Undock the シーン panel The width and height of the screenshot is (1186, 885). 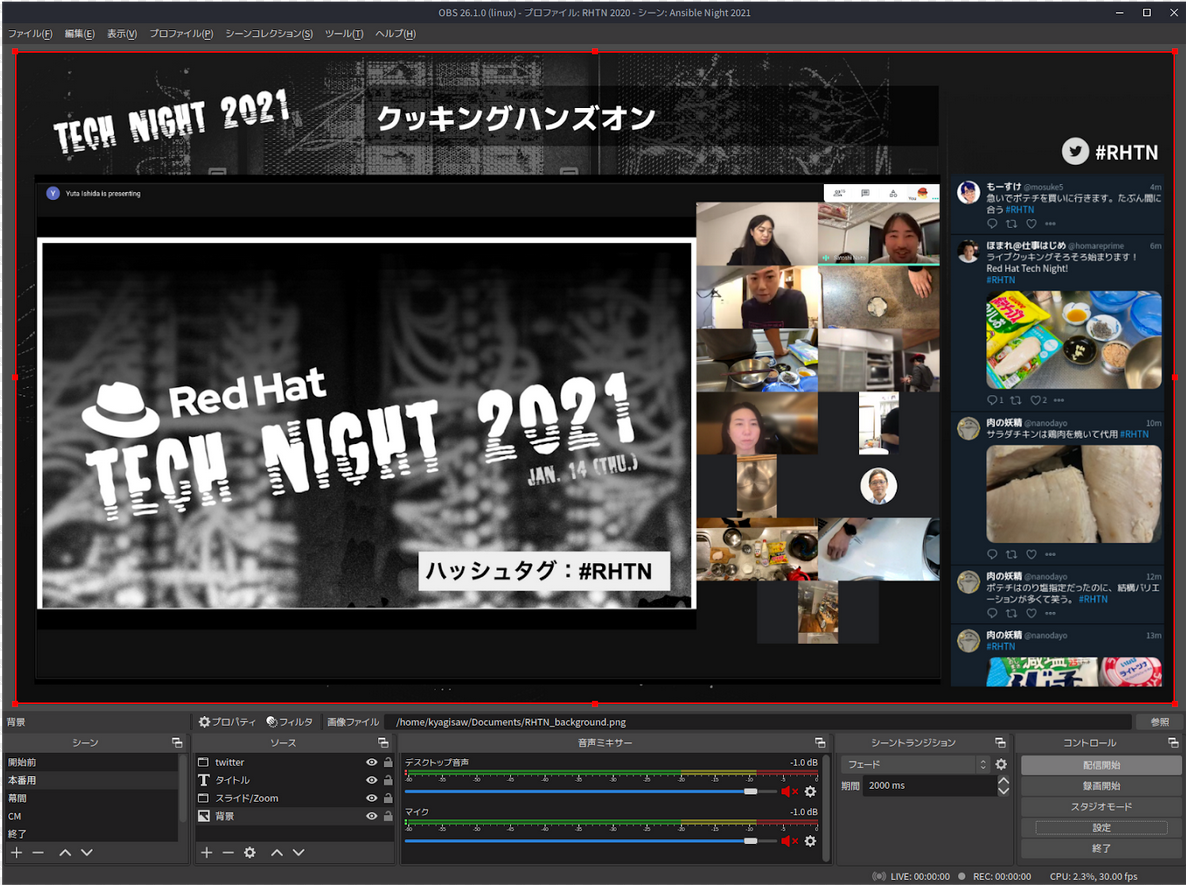point(177,743)
